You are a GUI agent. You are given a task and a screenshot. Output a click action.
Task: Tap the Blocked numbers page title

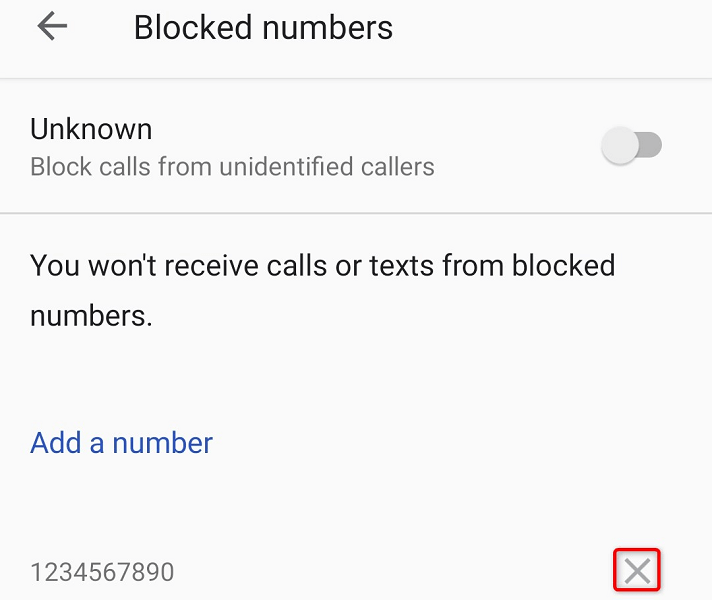(x=263, y=27)
